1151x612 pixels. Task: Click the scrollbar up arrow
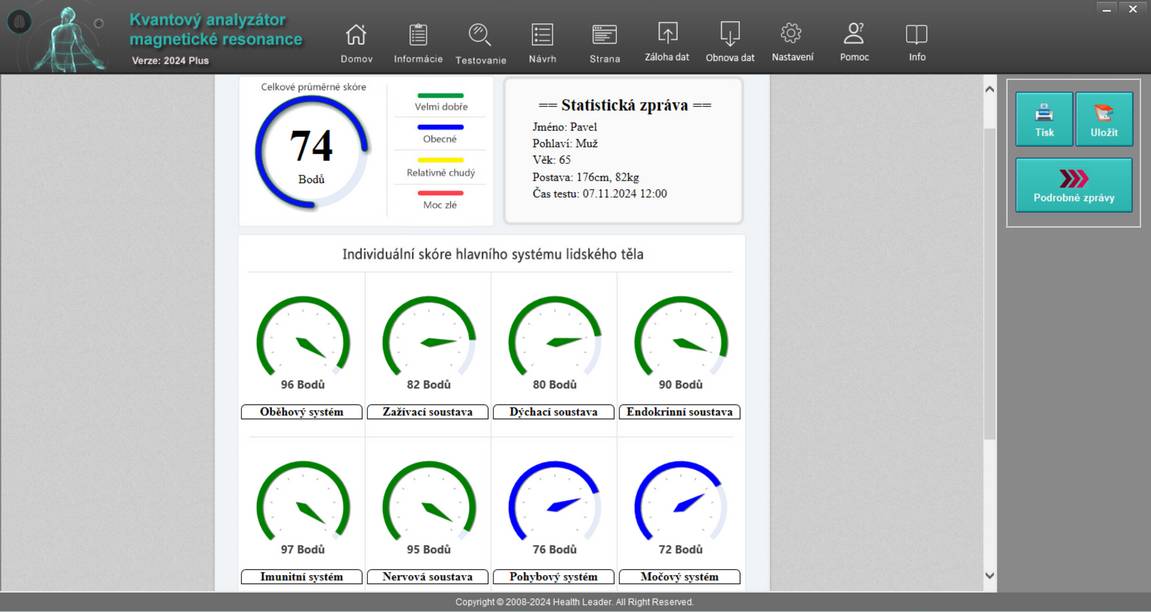coord(989,90)
